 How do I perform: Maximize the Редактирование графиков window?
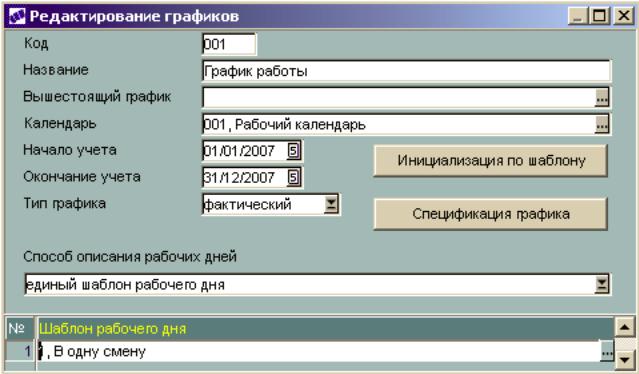pos(600,16)
